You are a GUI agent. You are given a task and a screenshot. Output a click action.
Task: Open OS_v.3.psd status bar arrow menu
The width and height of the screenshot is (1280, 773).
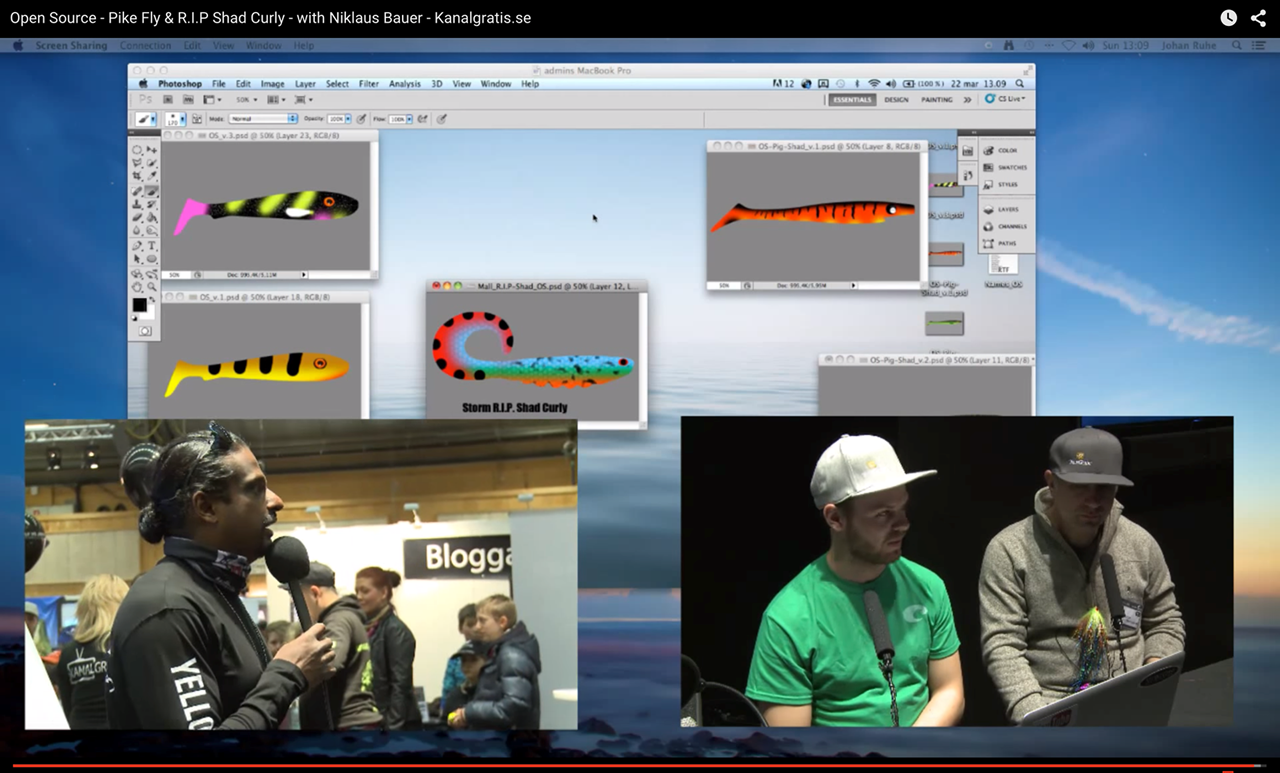(x=304, y=274)
